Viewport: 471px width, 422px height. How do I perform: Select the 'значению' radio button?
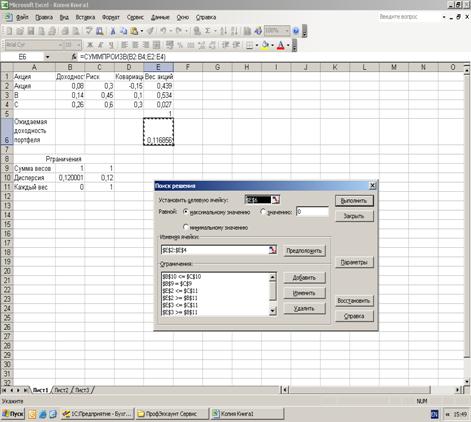(263, 212)
